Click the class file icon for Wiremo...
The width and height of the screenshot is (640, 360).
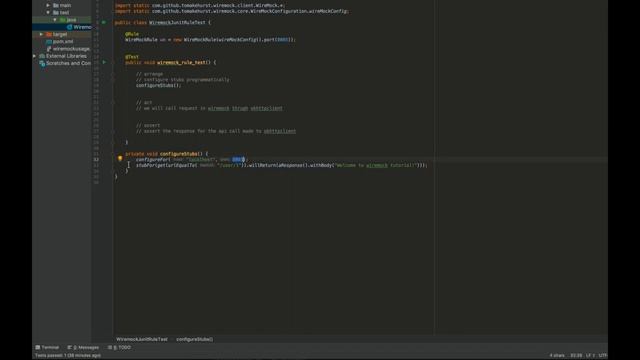pos(69,27)
